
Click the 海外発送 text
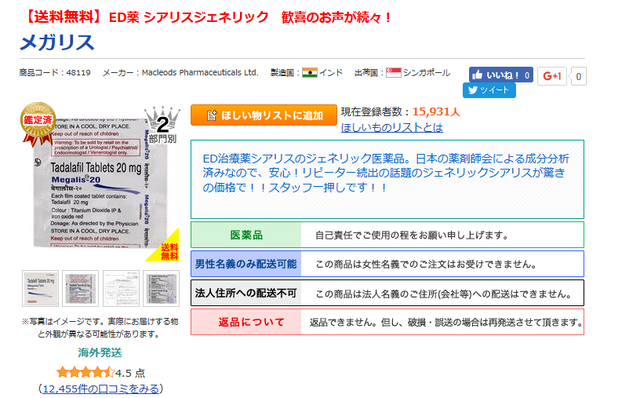click(x=100, y=353)
